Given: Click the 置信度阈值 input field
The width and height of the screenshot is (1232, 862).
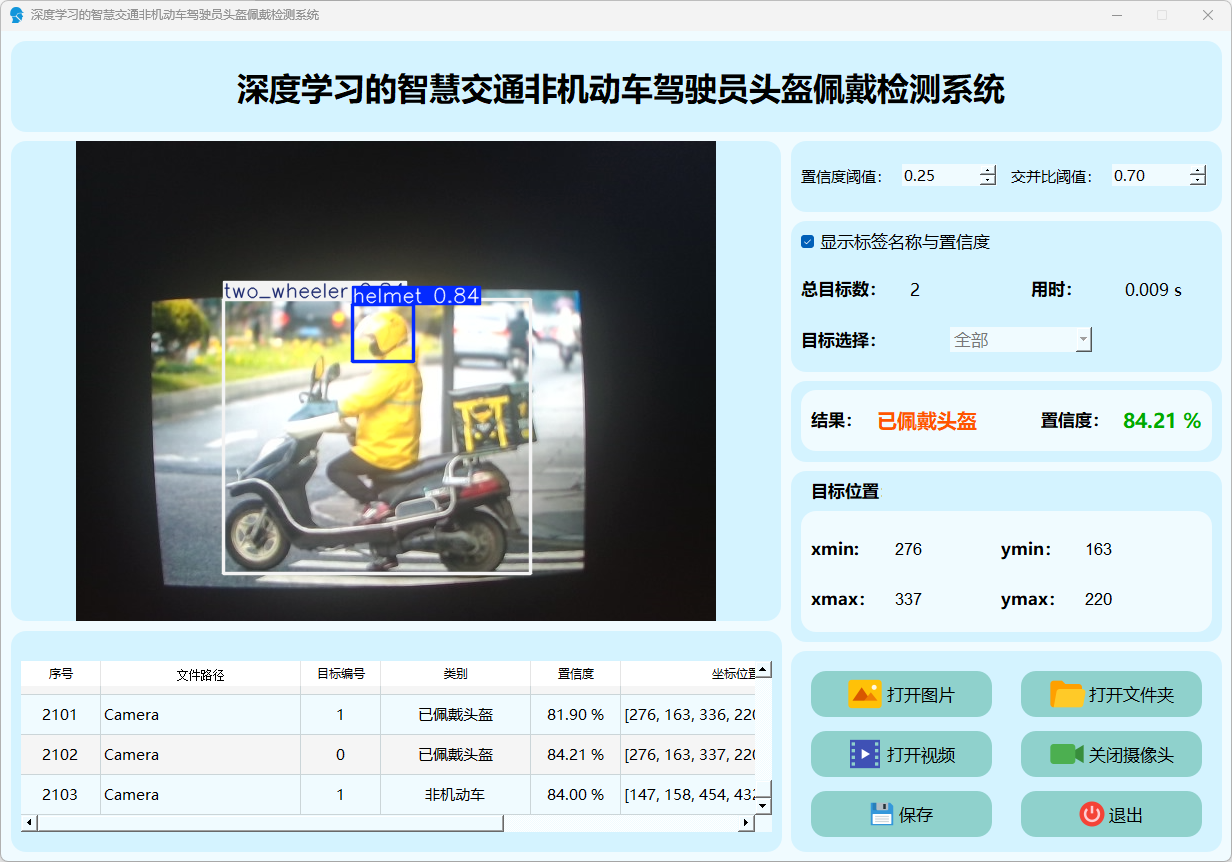Looking at the screenshot, I should [938, 176].
